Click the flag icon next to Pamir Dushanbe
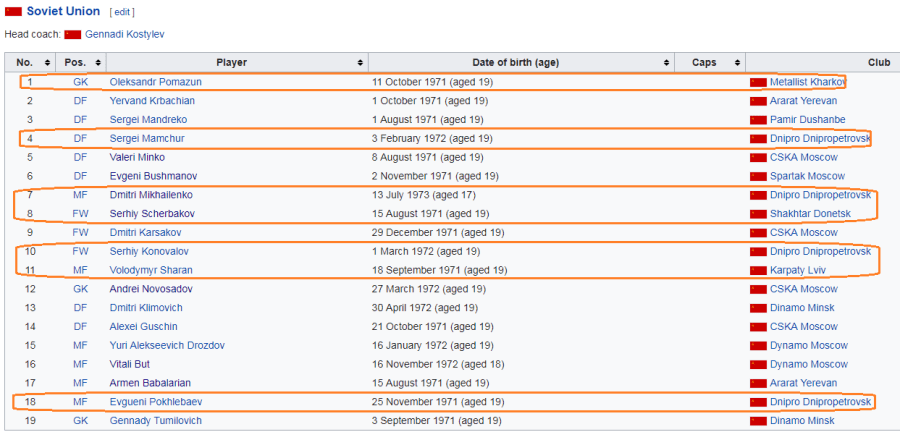 (758, 120)
